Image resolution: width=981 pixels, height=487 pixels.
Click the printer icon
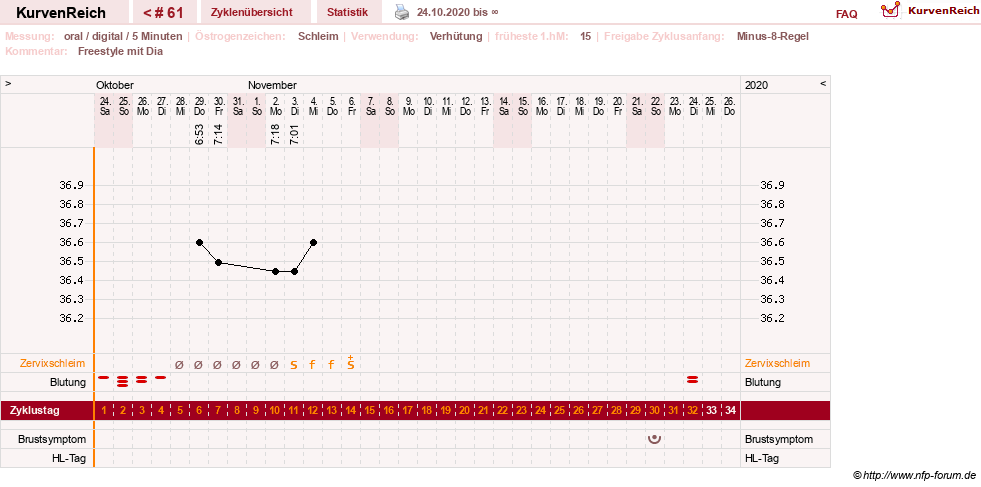(x=402, y=12)
